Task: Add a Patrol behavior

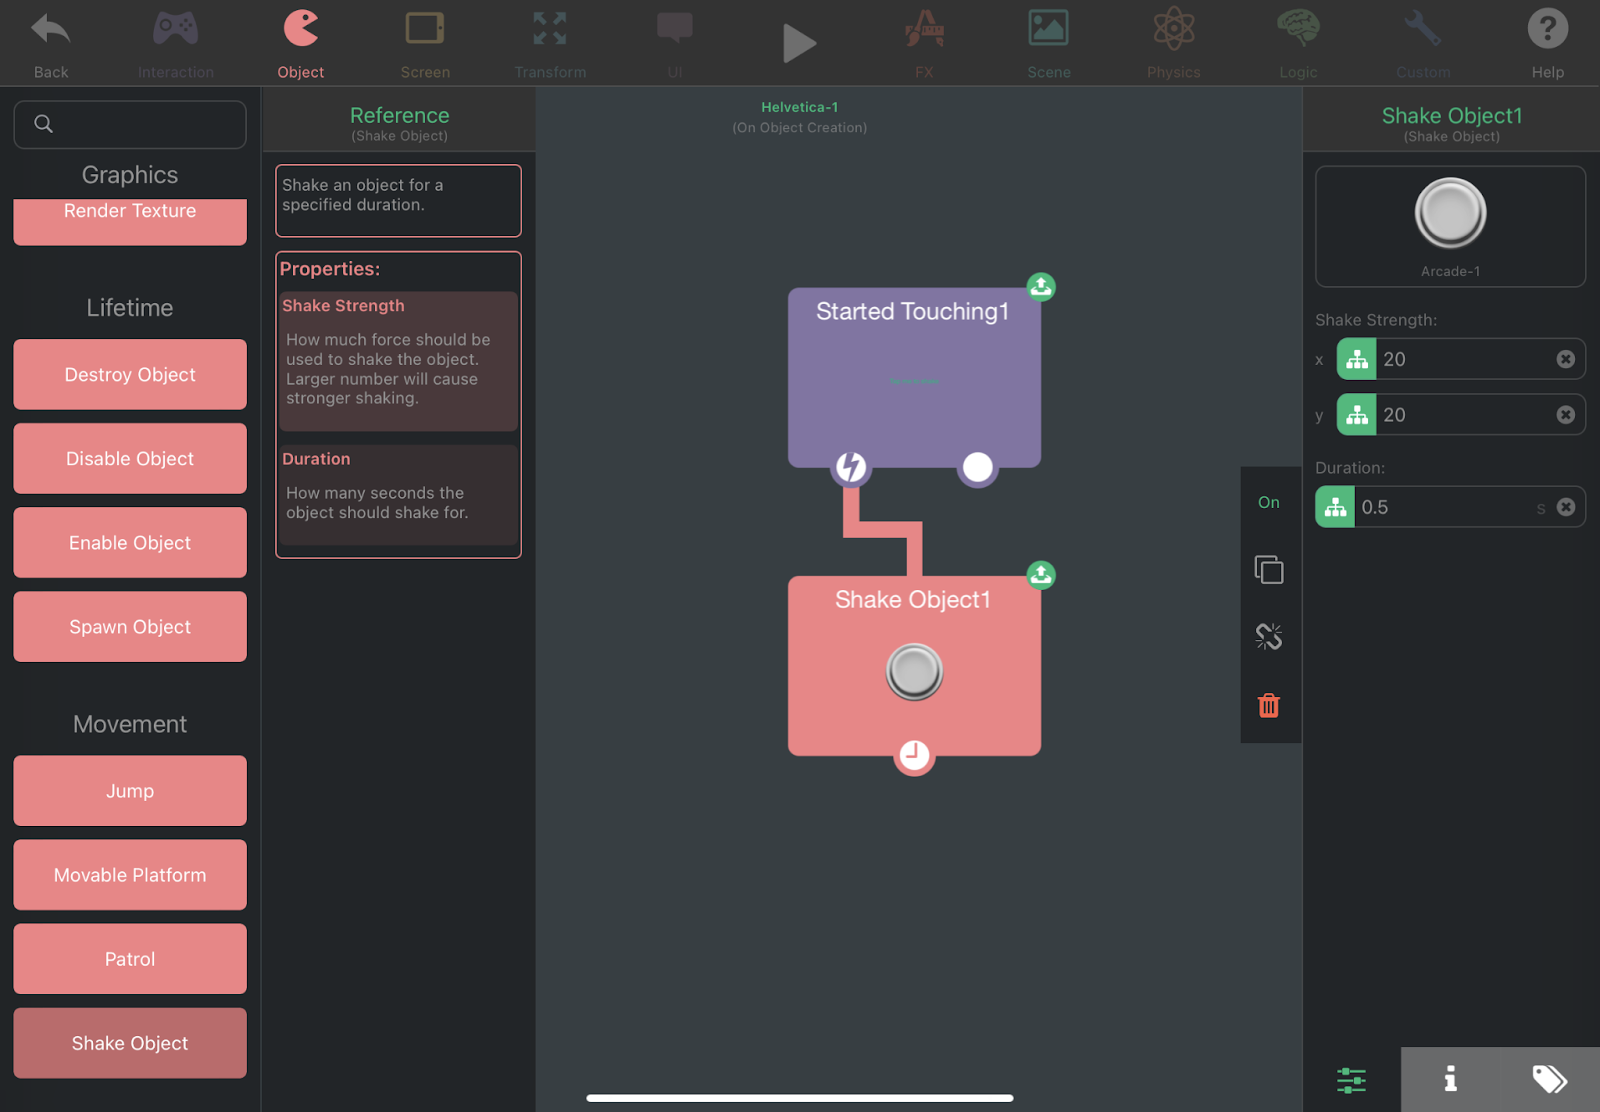Action: point(130,958)
